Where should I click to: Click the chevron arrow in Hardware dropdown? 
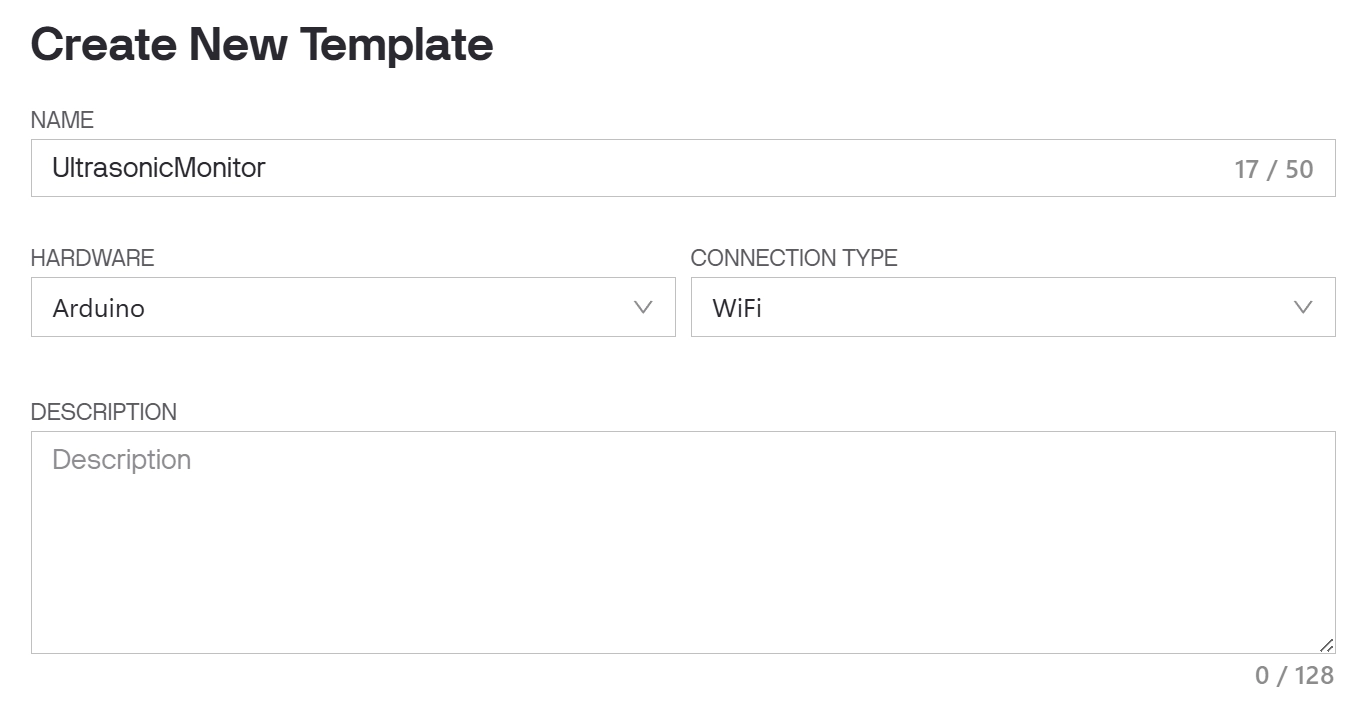click(x=643, y=307)
